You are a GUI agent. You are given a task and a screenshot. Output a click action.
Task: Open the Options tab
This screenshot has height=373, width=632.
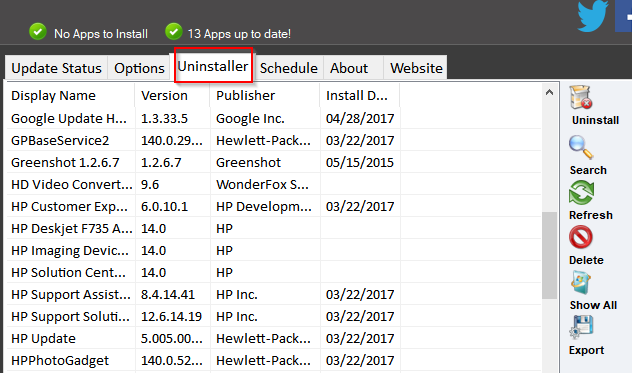coord(139,68)
